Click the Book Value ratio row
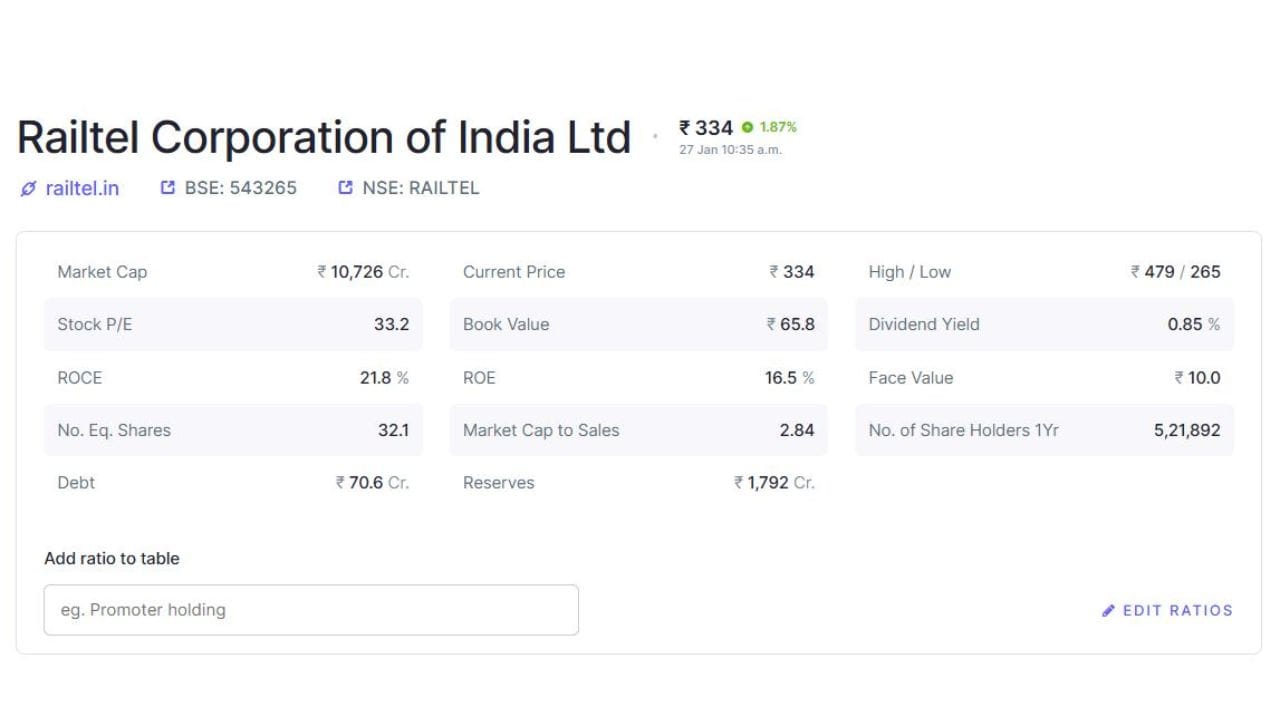Viewport: 1280px width, 720px height. click(638, 324)
